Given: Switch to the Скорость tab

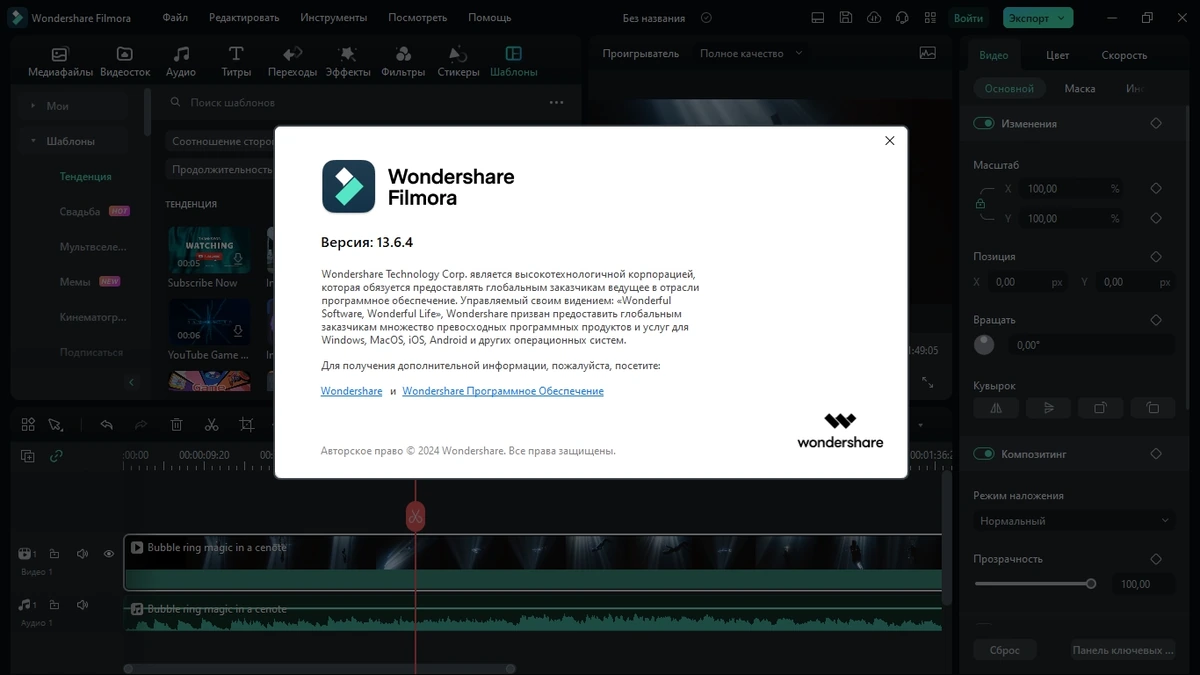Looking at the screenshot, I should (1124, 56).
